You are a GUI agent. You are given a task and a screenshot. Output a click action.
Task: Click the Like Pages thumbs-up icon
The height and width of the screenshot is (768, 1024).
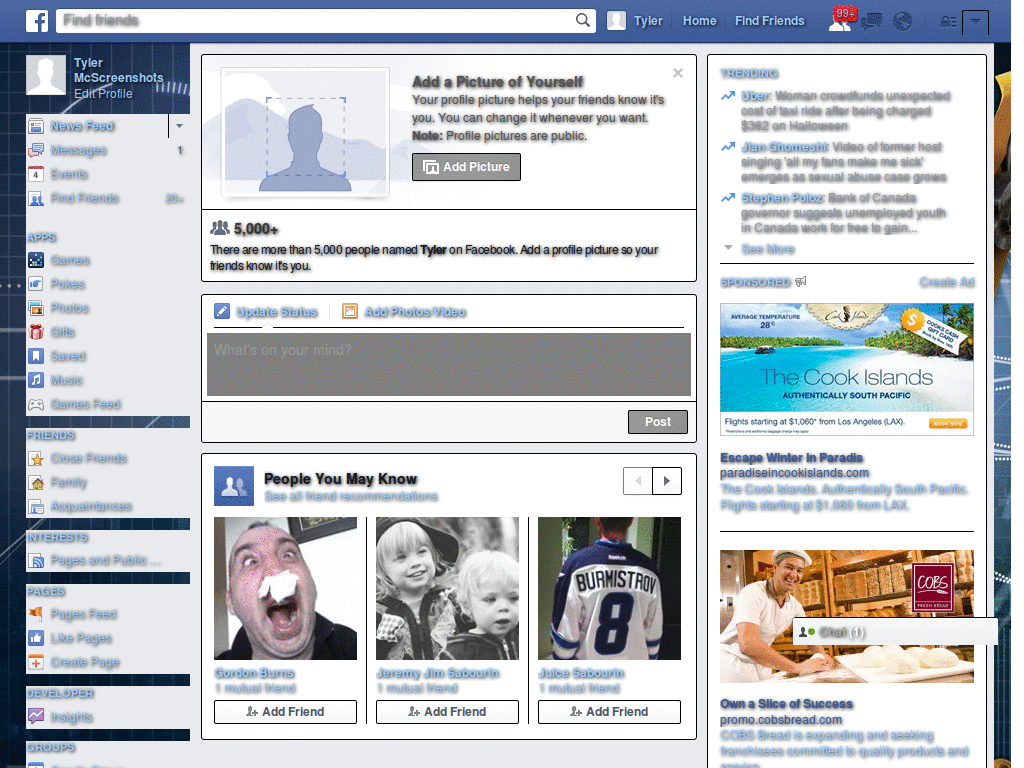click(x=36, y=638)
